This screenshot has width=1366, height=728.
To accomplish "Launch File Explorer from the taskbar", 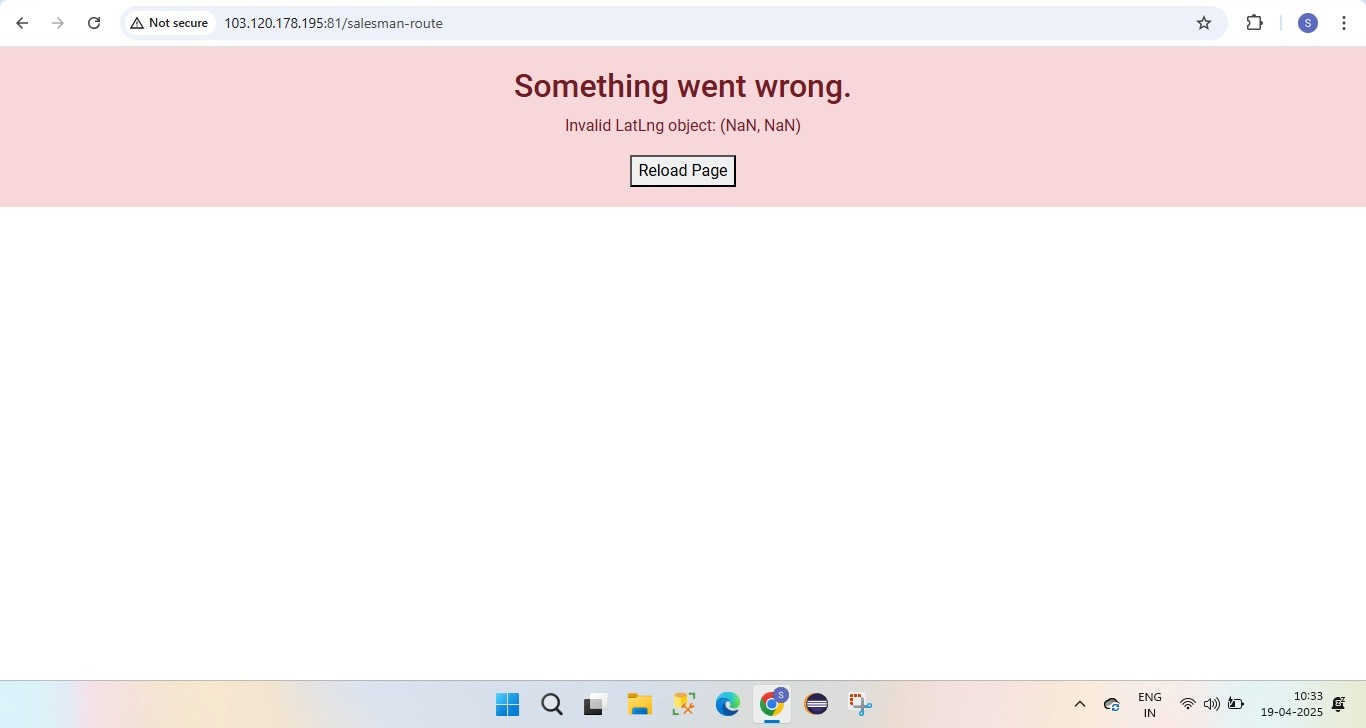I will (640, 704).
